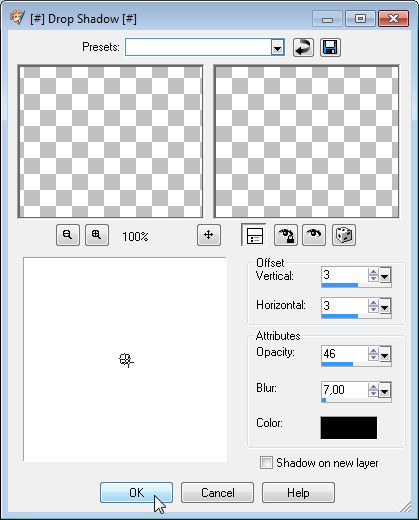Zoom out the preview with minus magnifier

(x=68, y=235)
